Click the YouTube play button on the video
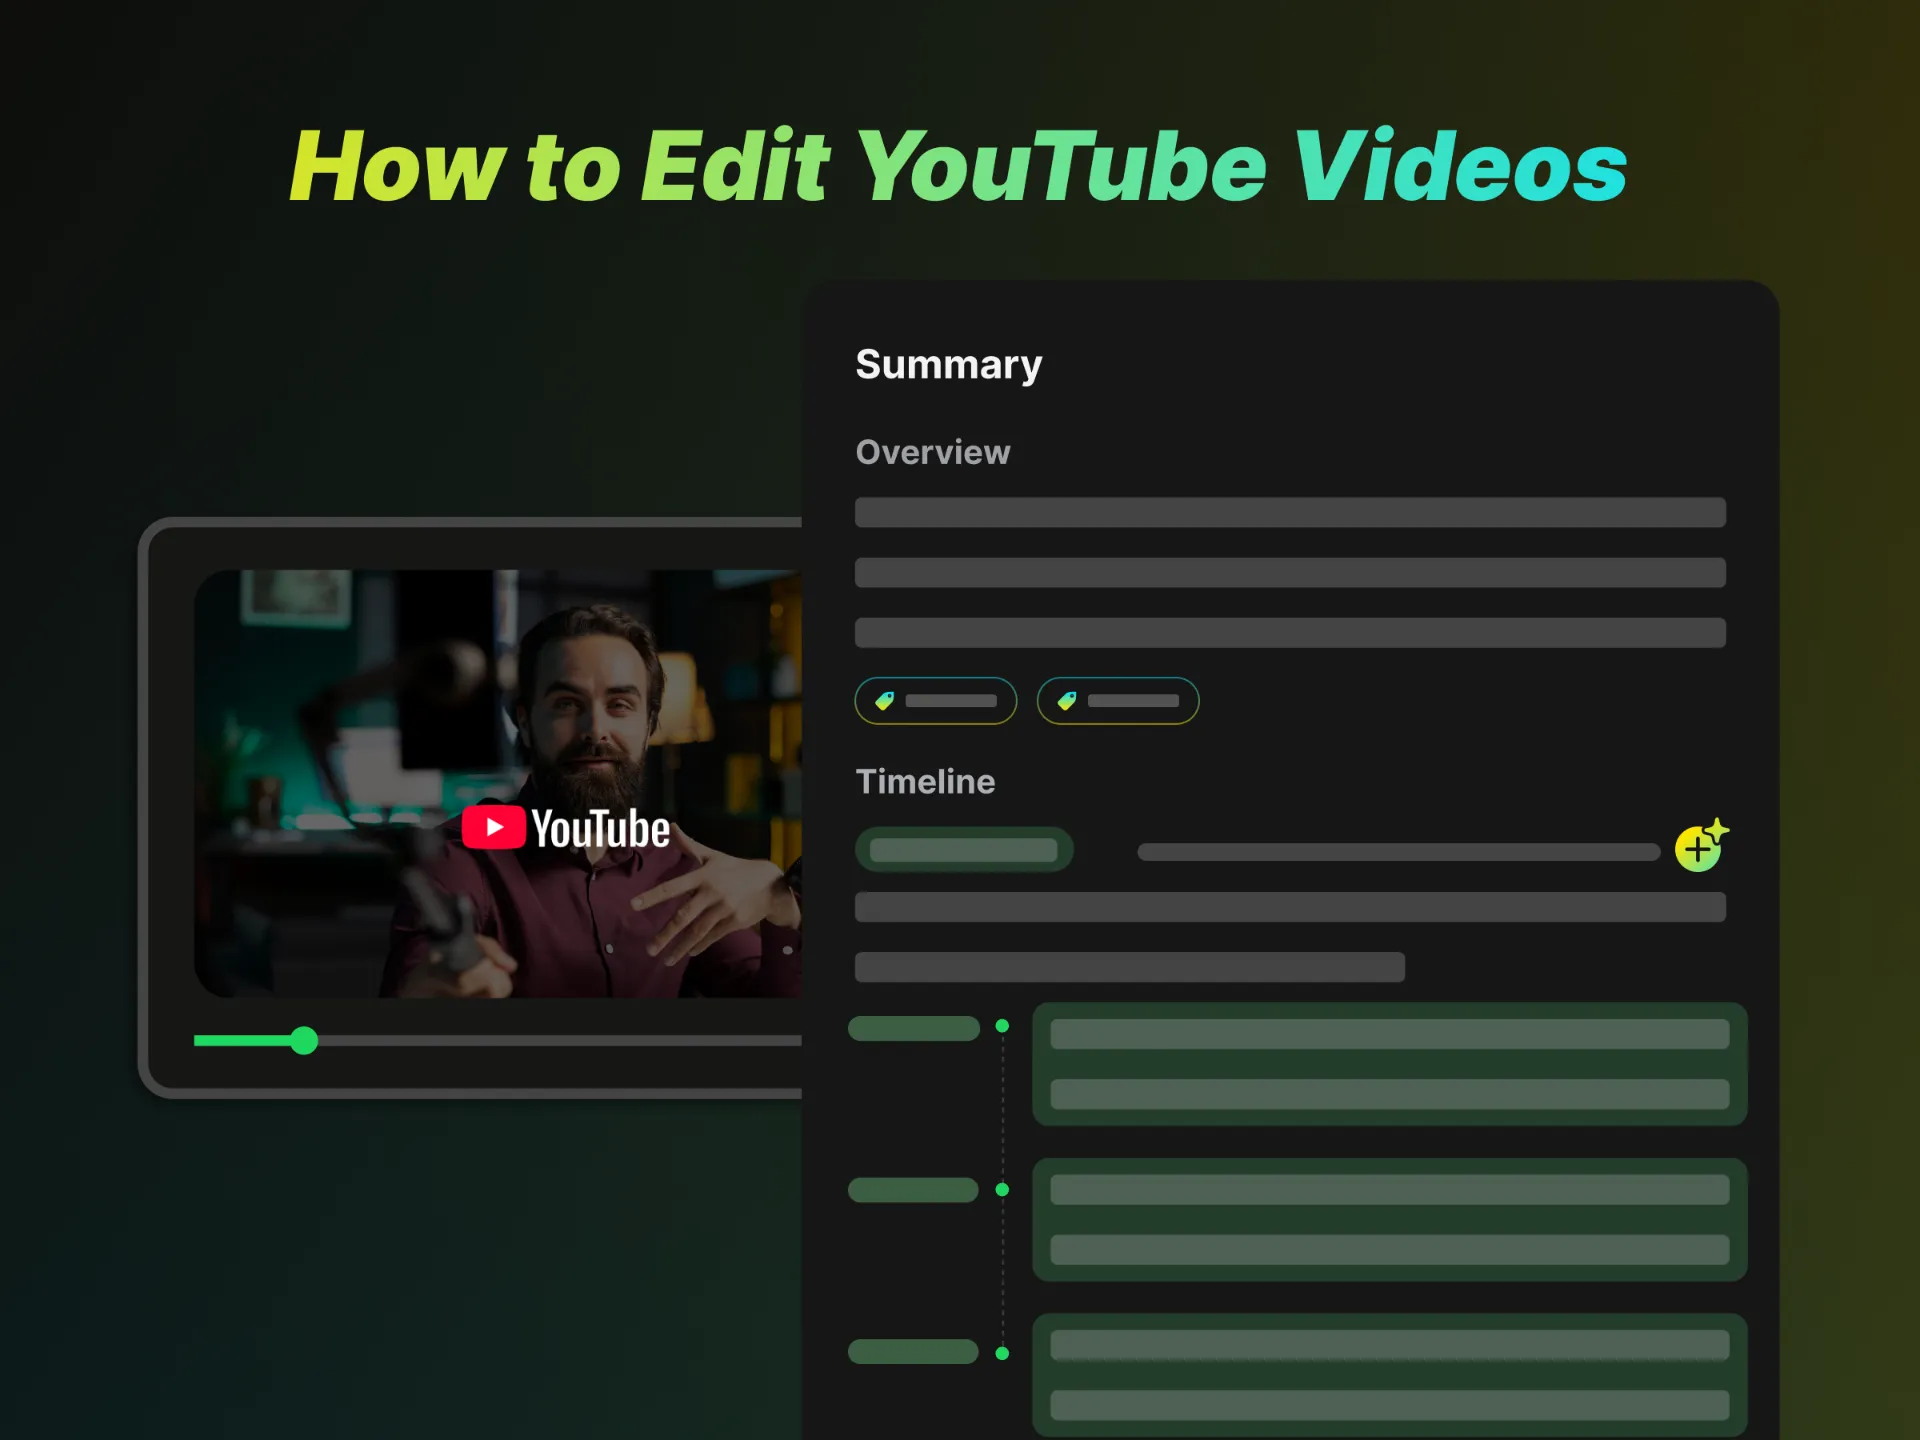 (494, 826)
